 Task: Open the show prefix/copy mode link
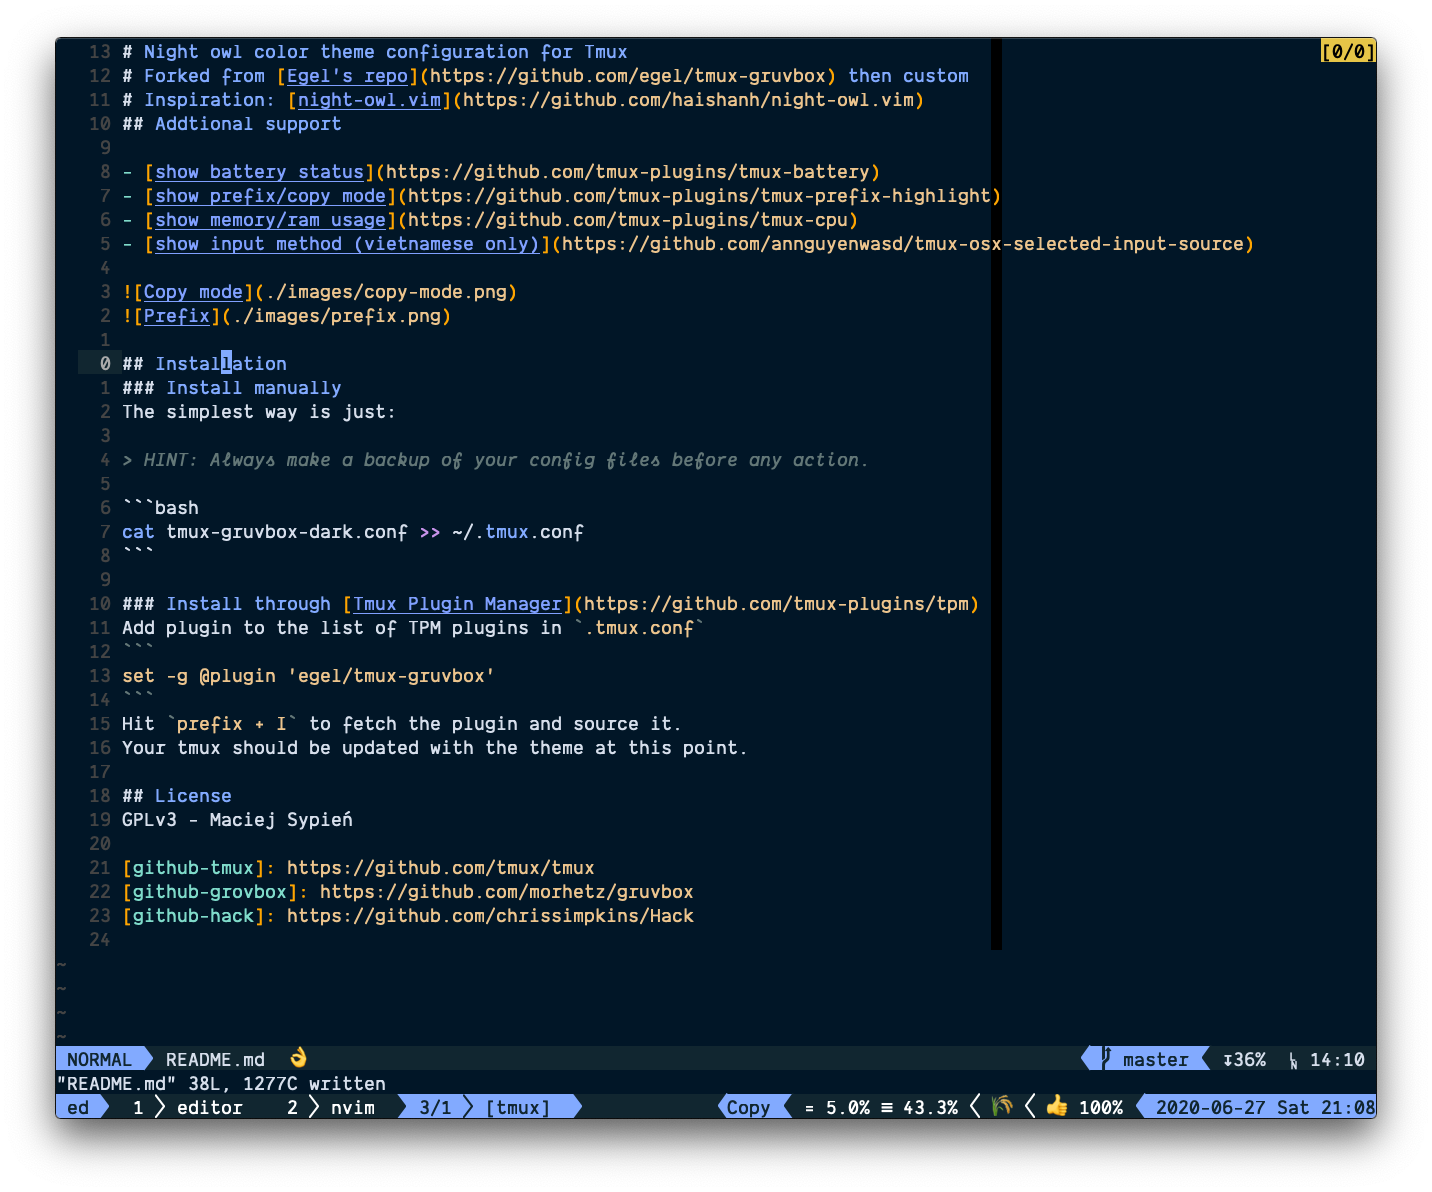click(270, 196)
